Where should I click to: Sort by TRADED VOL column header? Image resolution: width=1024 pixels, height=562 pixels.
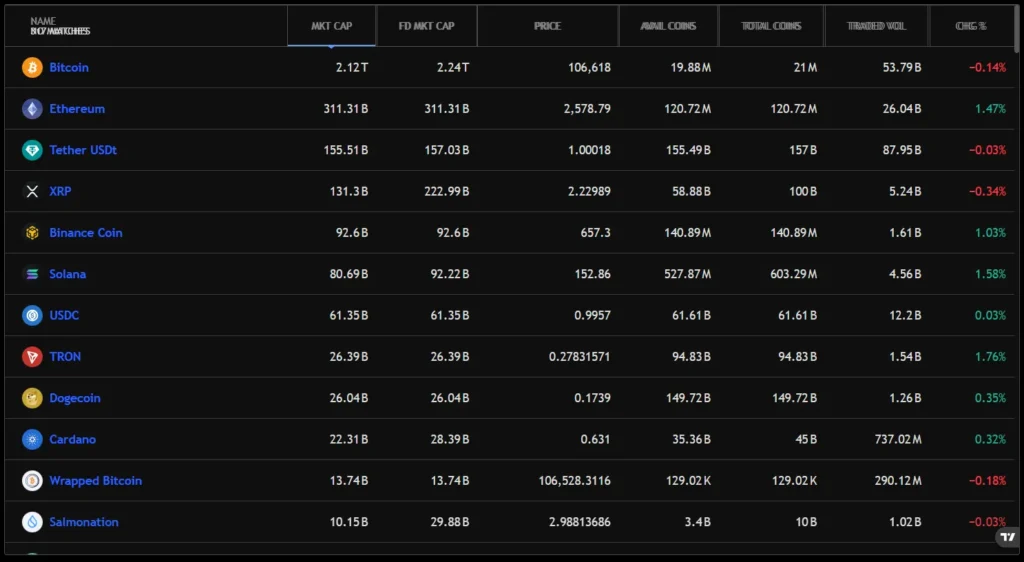point(876,26)
